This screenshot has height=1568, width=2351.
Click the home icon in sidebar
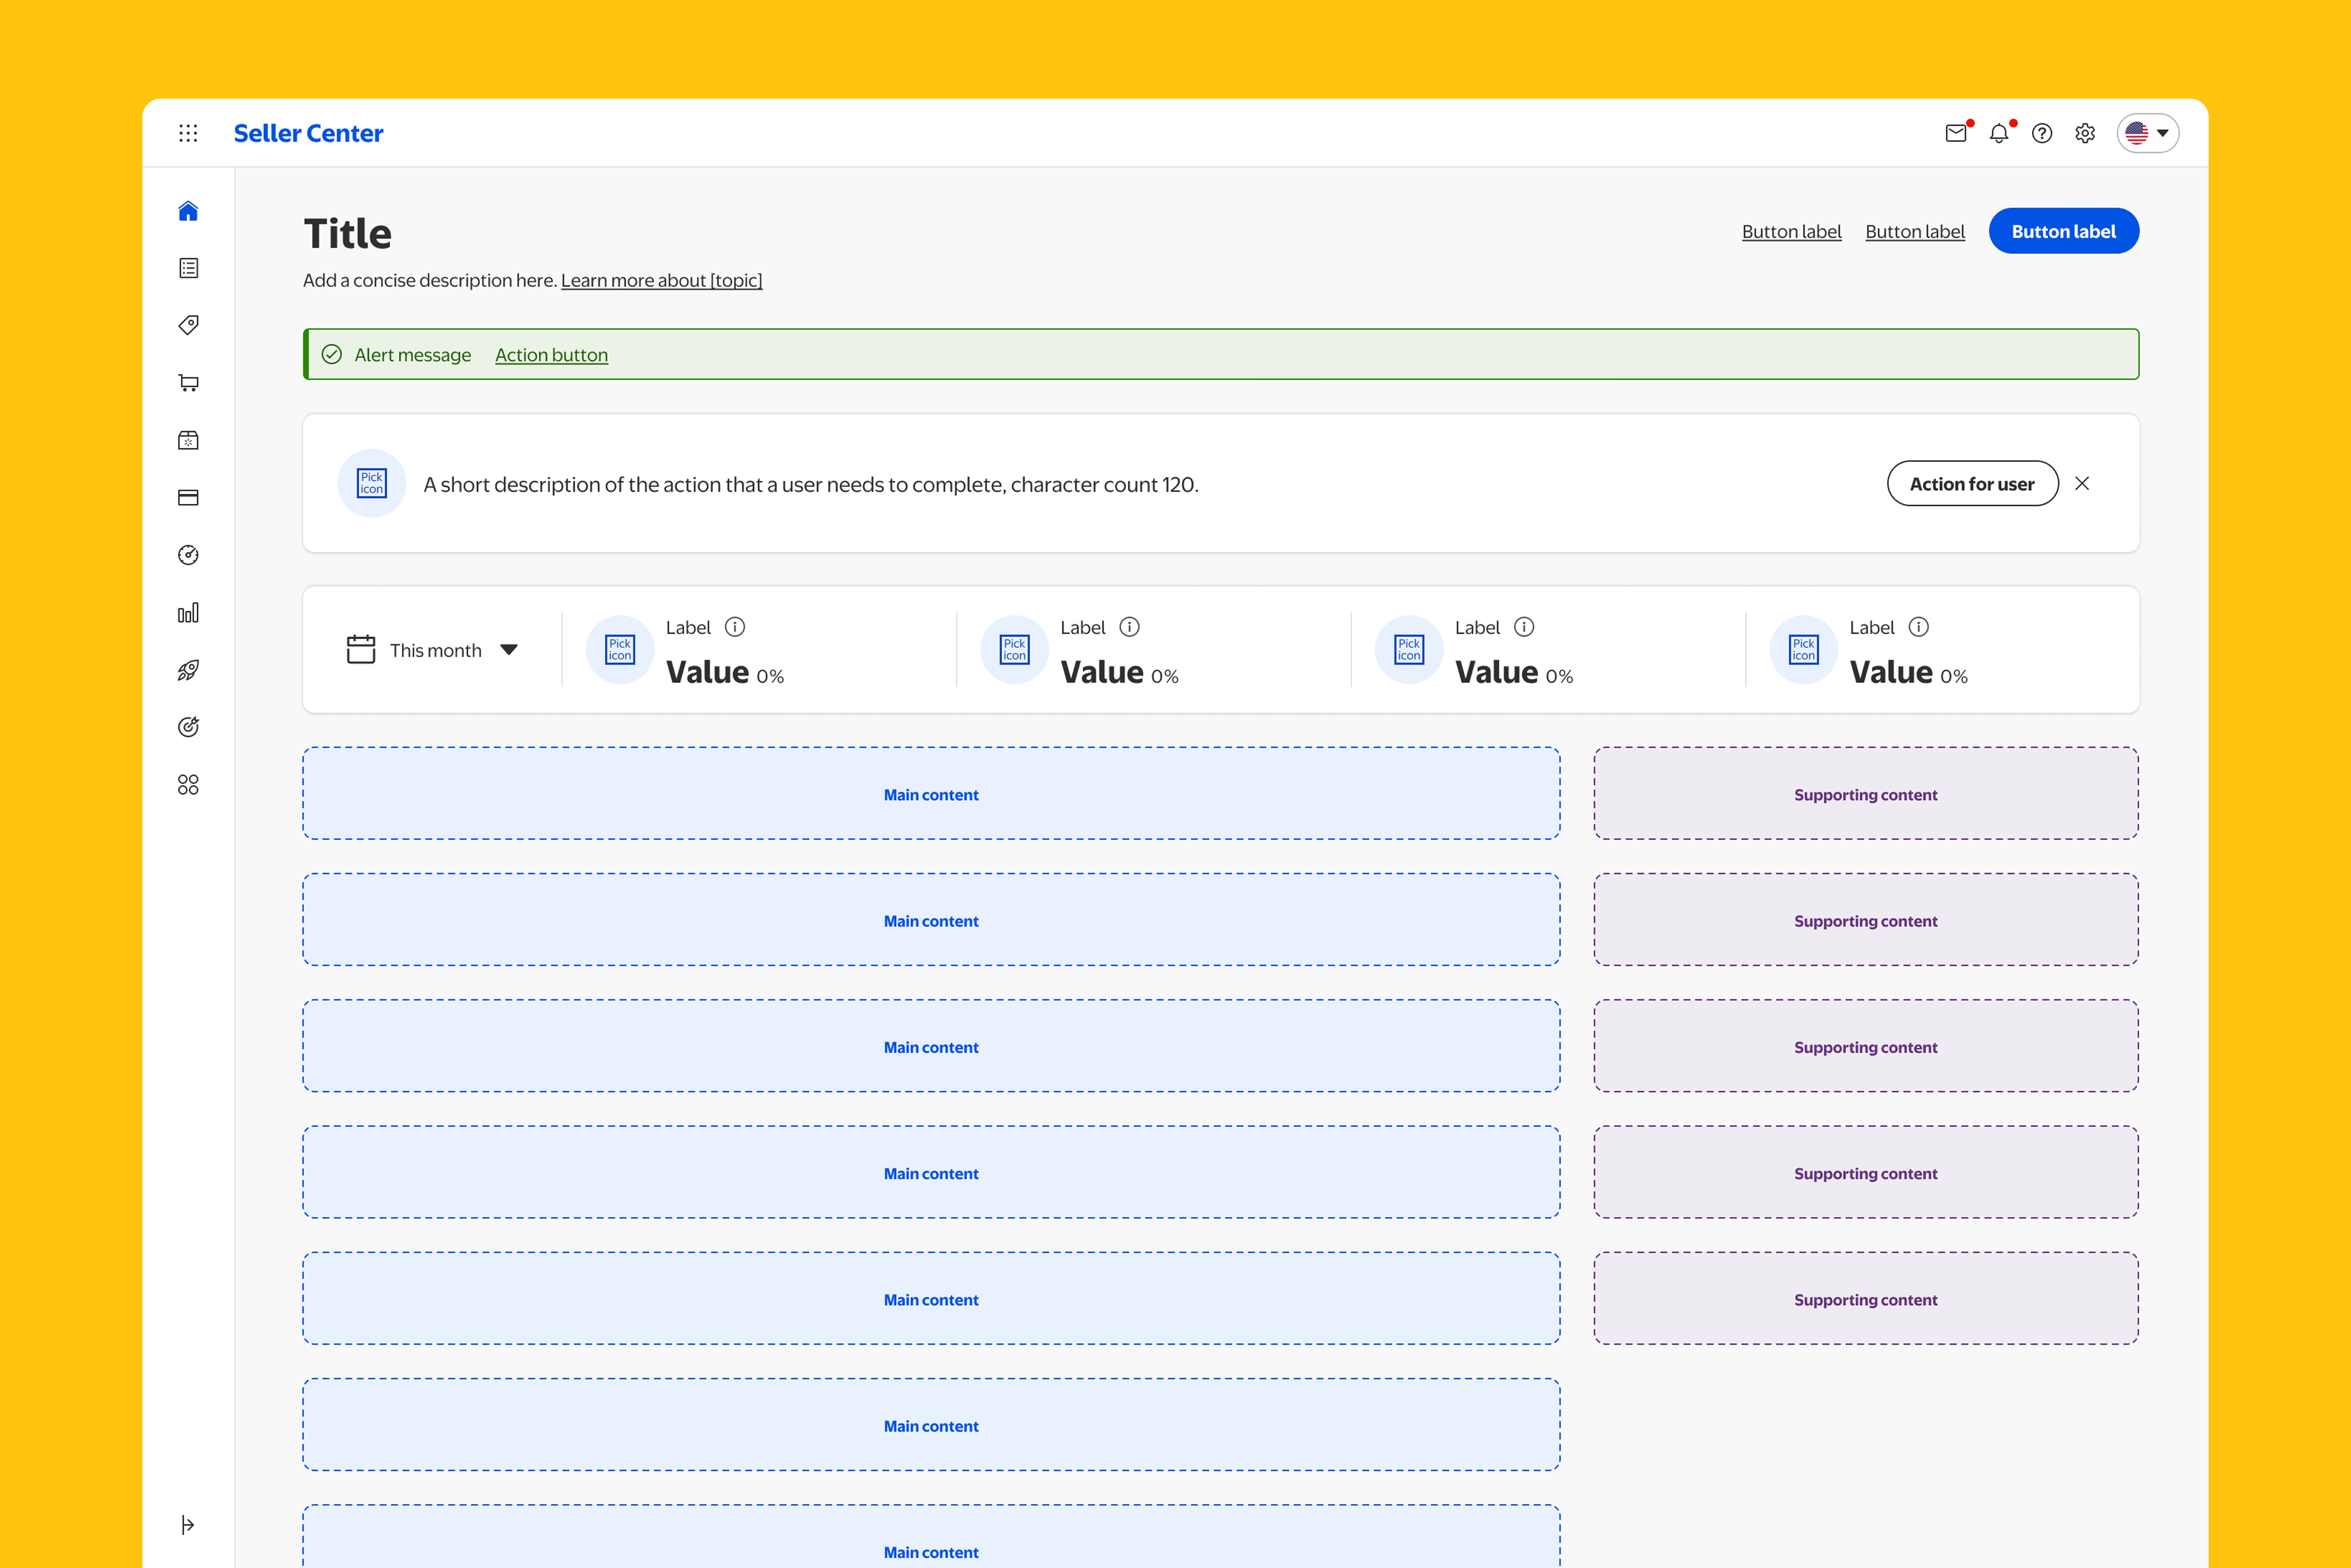point(188,211)
